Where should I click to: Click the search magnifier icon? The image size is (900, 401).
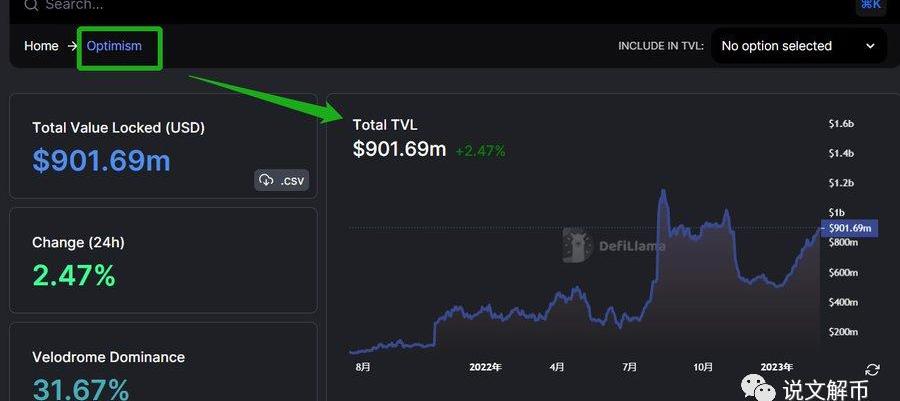coord(28,5)
